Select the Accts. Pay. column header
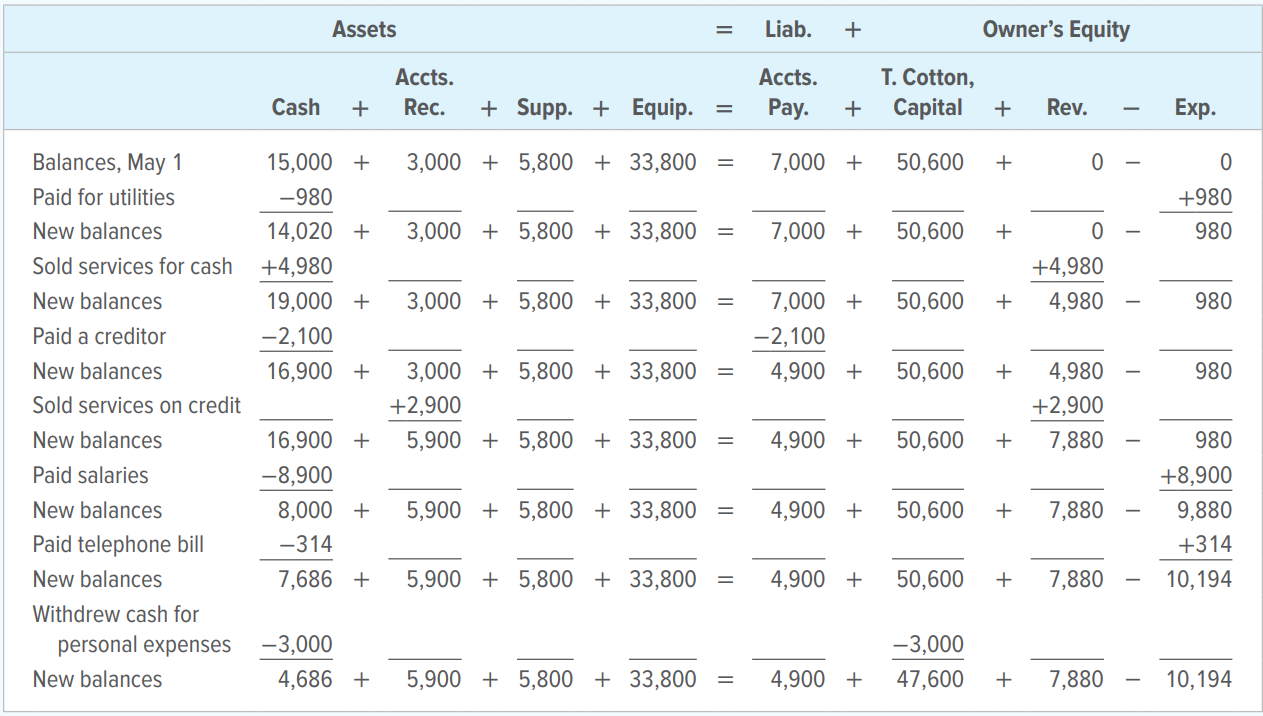The width and height of the screenshot is (1263, 716). tap(788, 93)
